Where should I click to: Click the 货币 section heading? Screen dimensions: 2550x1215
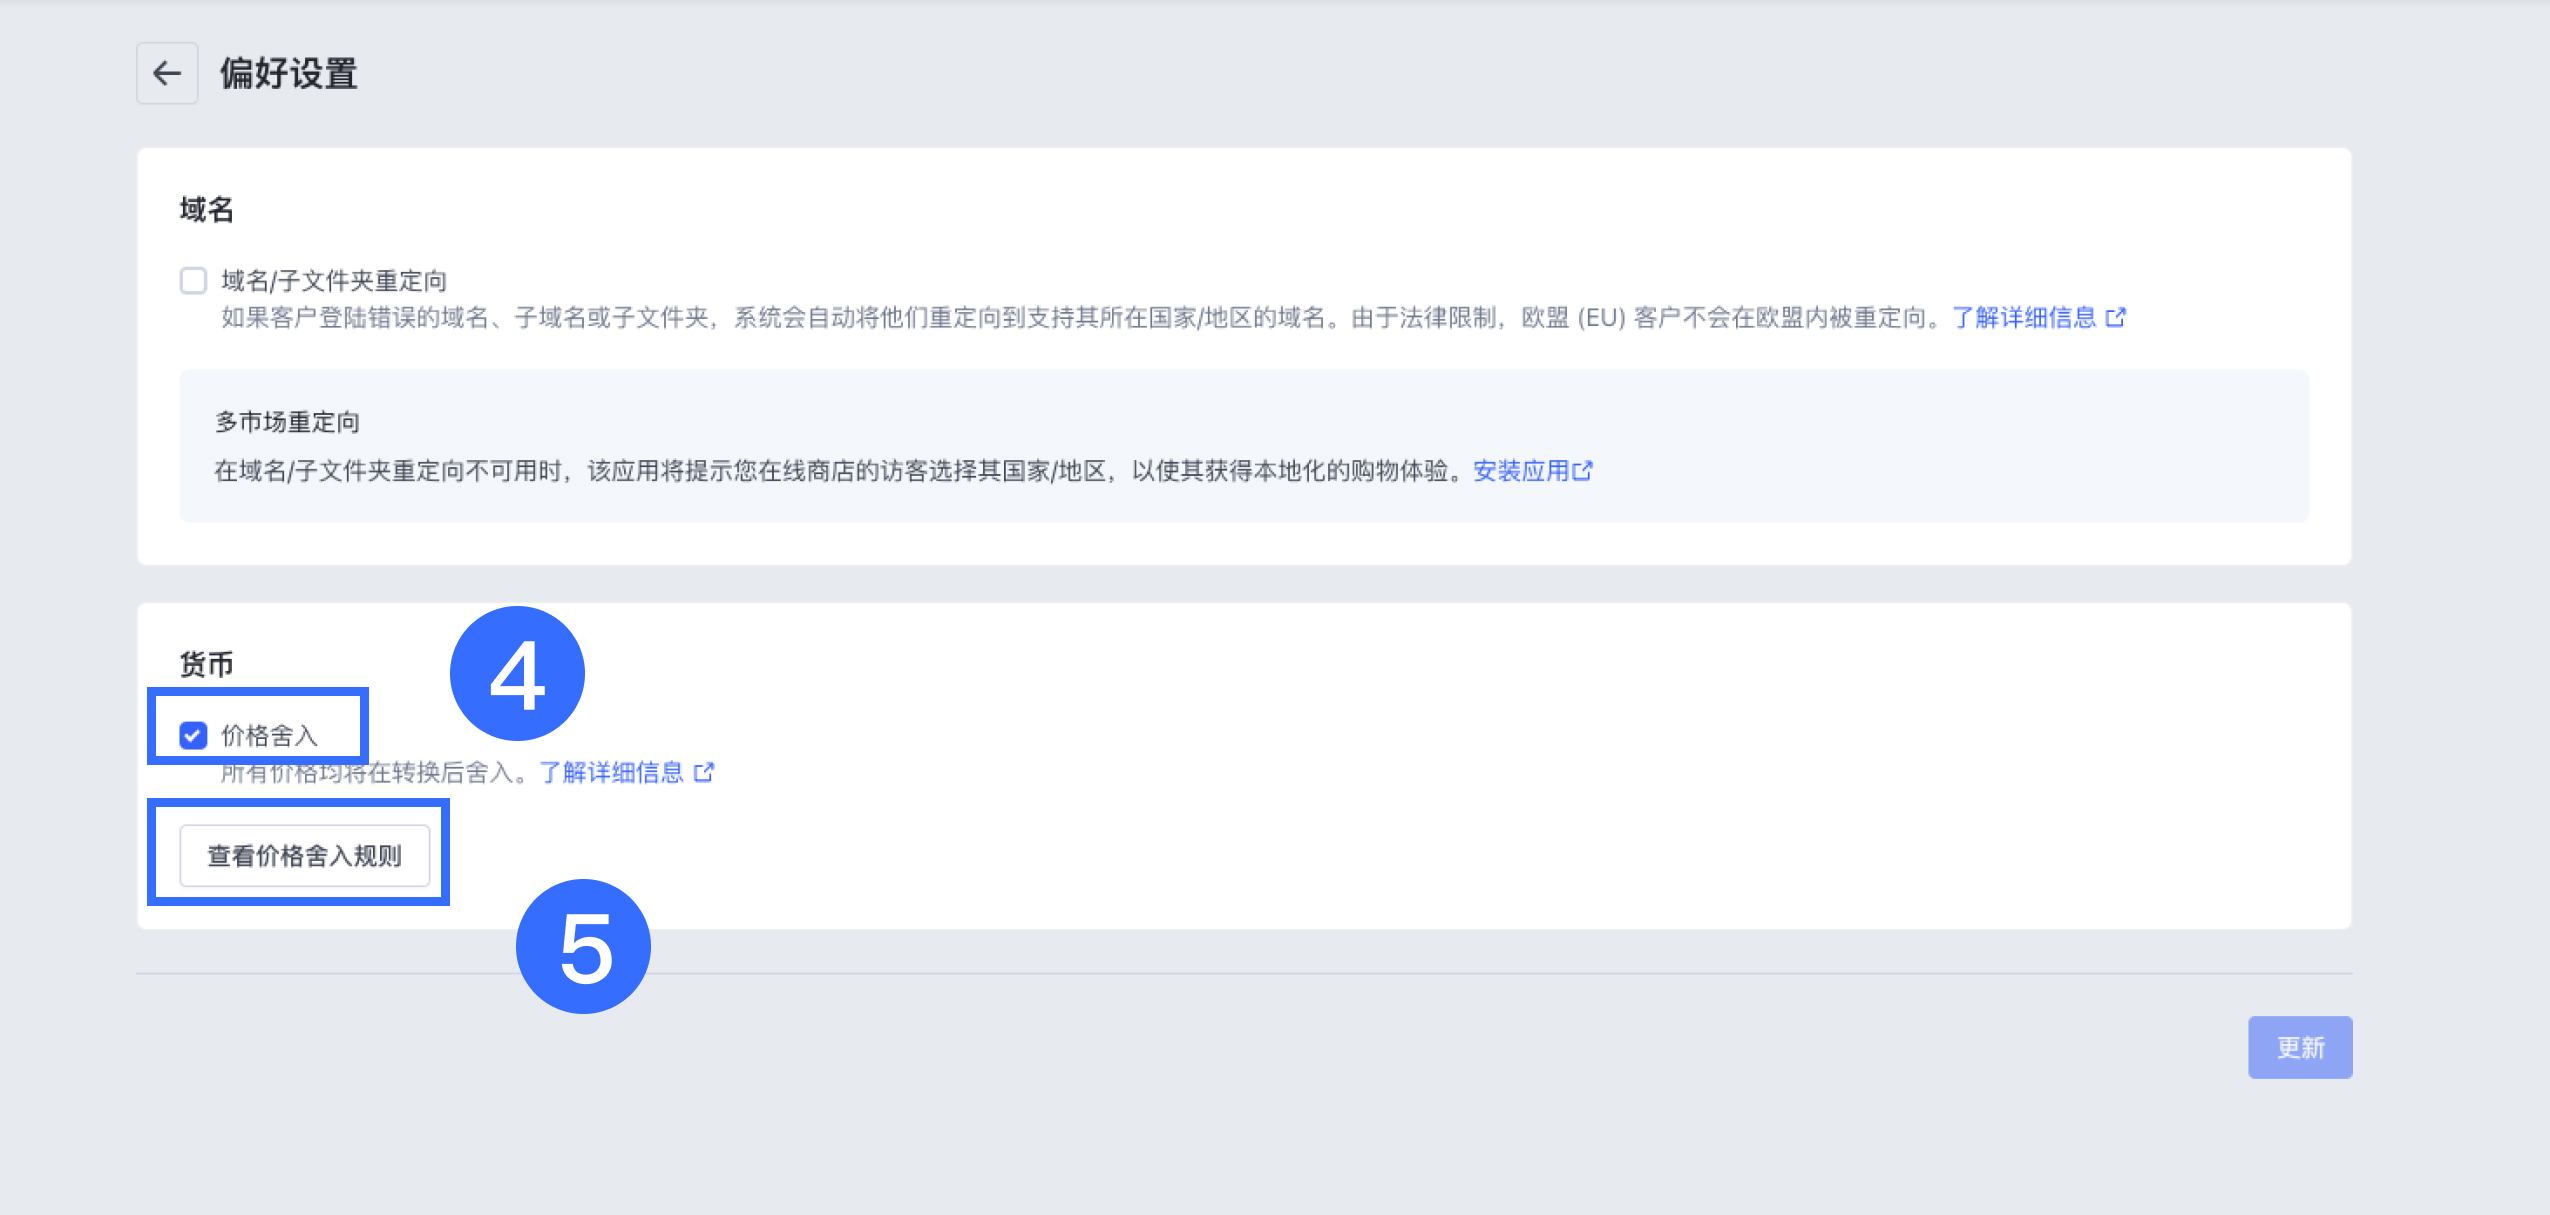206,663
